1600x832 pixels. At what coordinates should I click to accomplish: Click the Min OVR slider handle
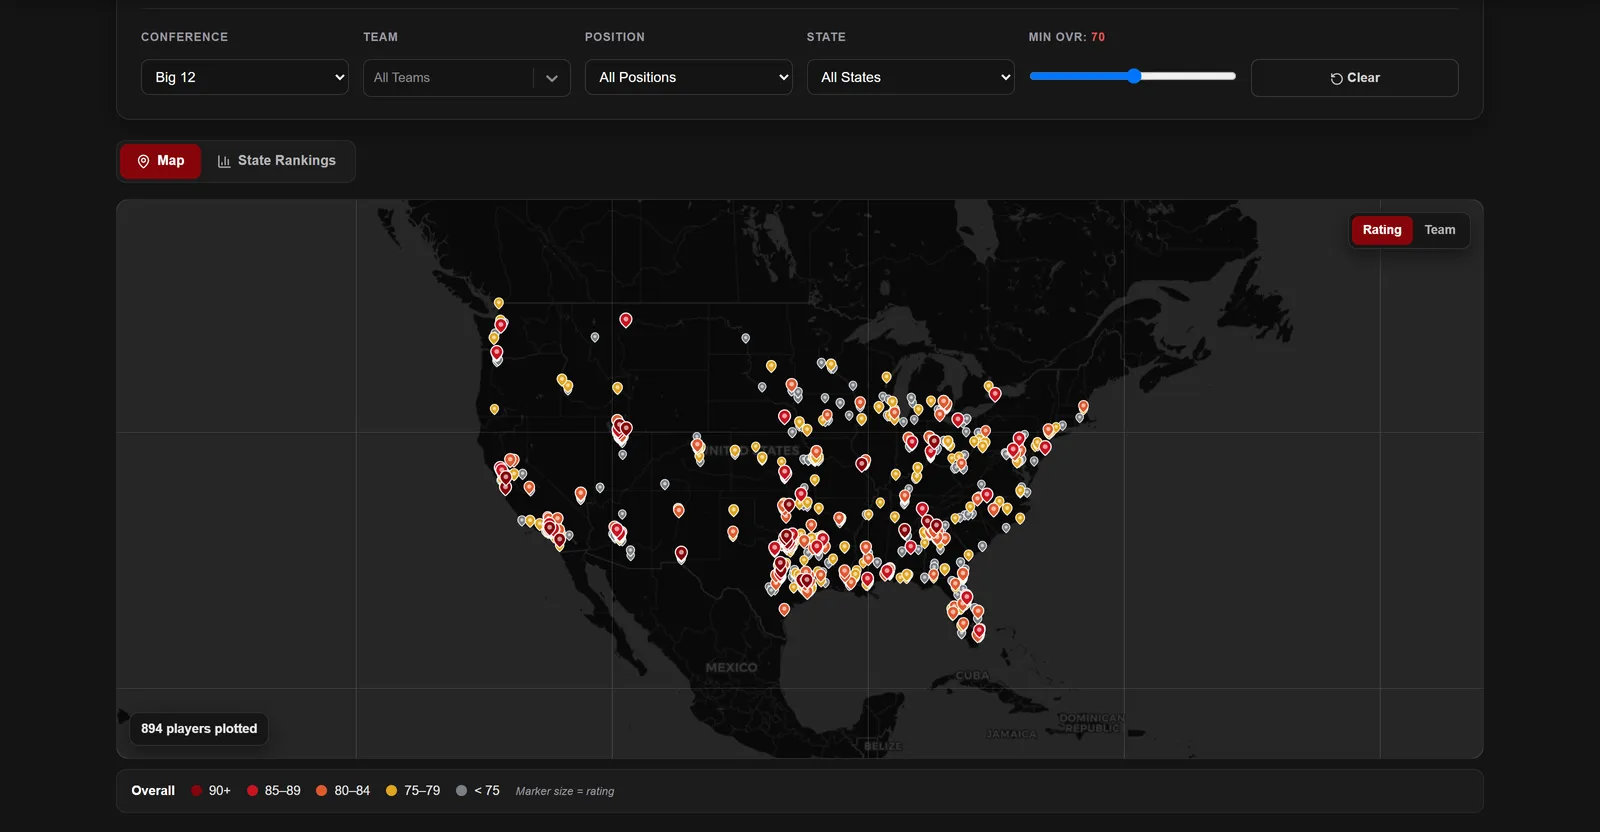pos(1134,76)
